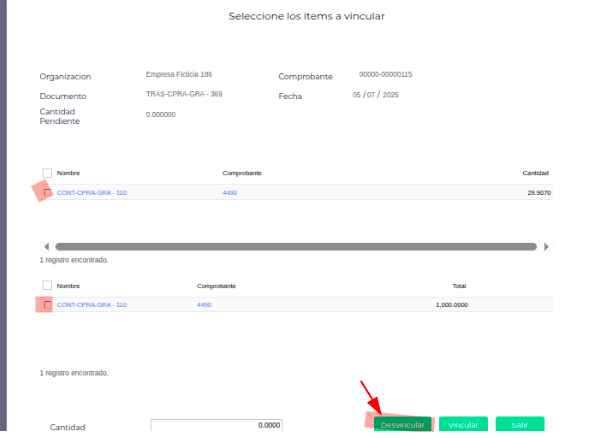Tick the checkbox for the 1,000.0000 row

click(47, 304)
